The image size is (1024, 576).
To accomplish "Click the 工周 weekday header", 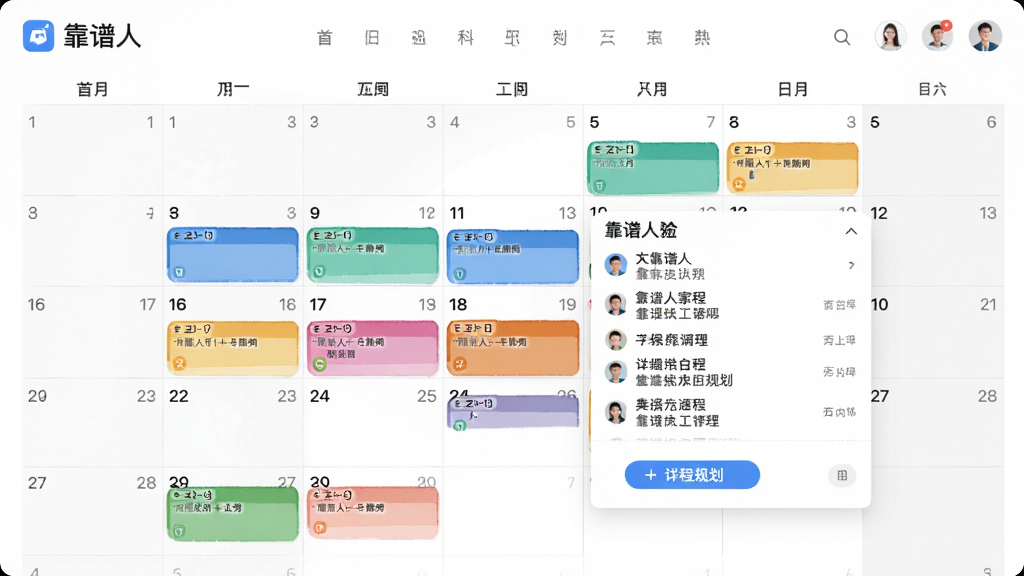I will (x=511, y=89).
